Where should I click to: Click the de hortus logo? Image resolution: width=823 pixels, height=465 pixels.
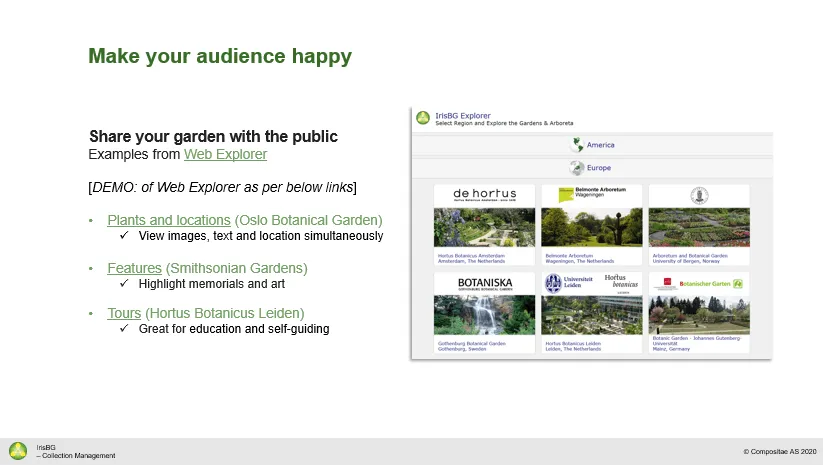click(484, 195)
